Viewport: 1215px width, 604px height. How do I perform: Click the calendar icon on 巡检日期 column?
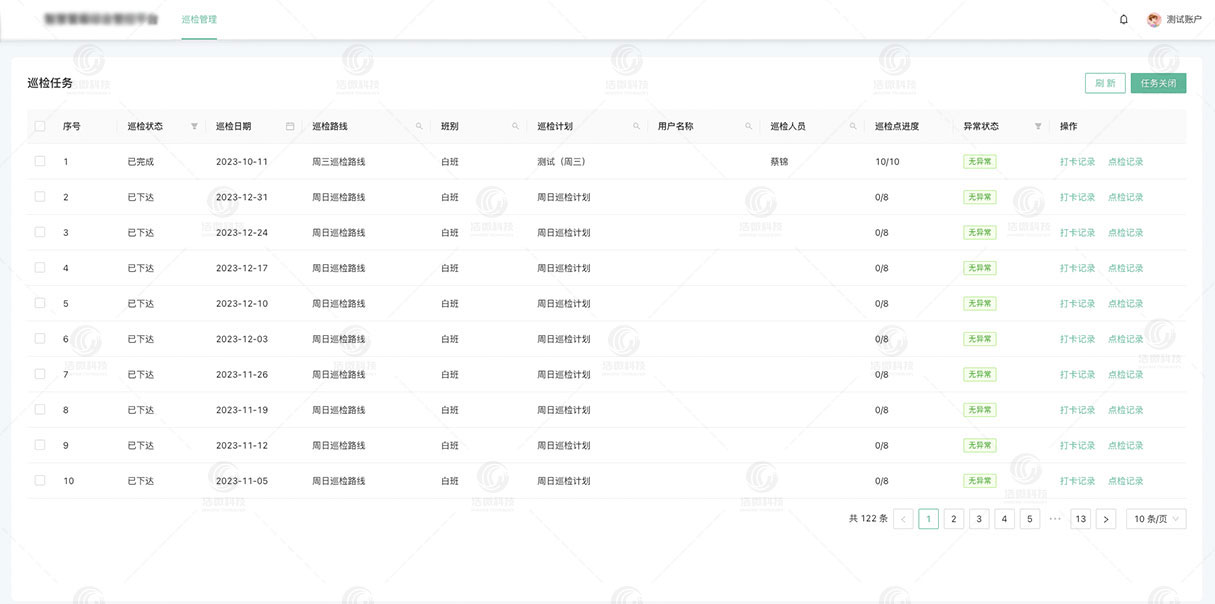click(290, 126)
